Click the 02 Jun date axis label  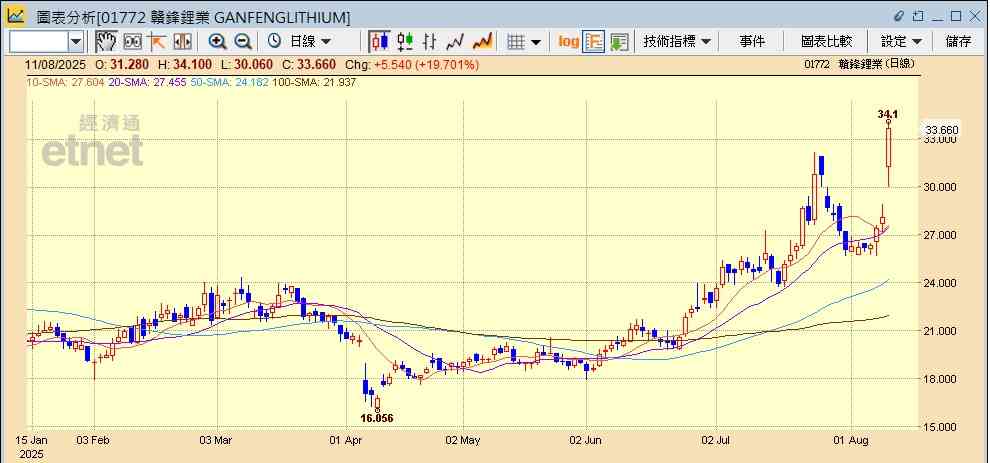click(x=587, y=439)
